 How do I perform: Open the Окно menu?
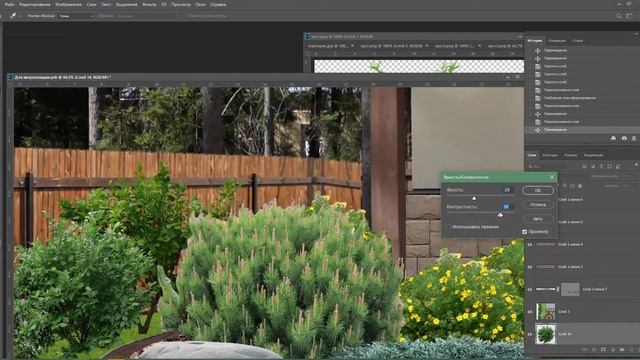pyautogui.click(x=200, y=4)
